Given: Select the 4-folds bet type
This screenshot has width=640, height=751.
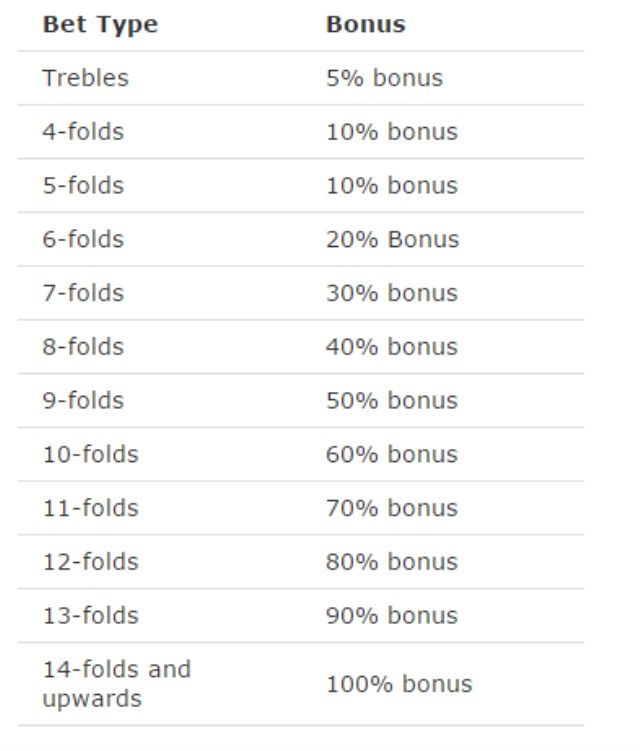Looking at the screenshot, I should pos(83,132).
